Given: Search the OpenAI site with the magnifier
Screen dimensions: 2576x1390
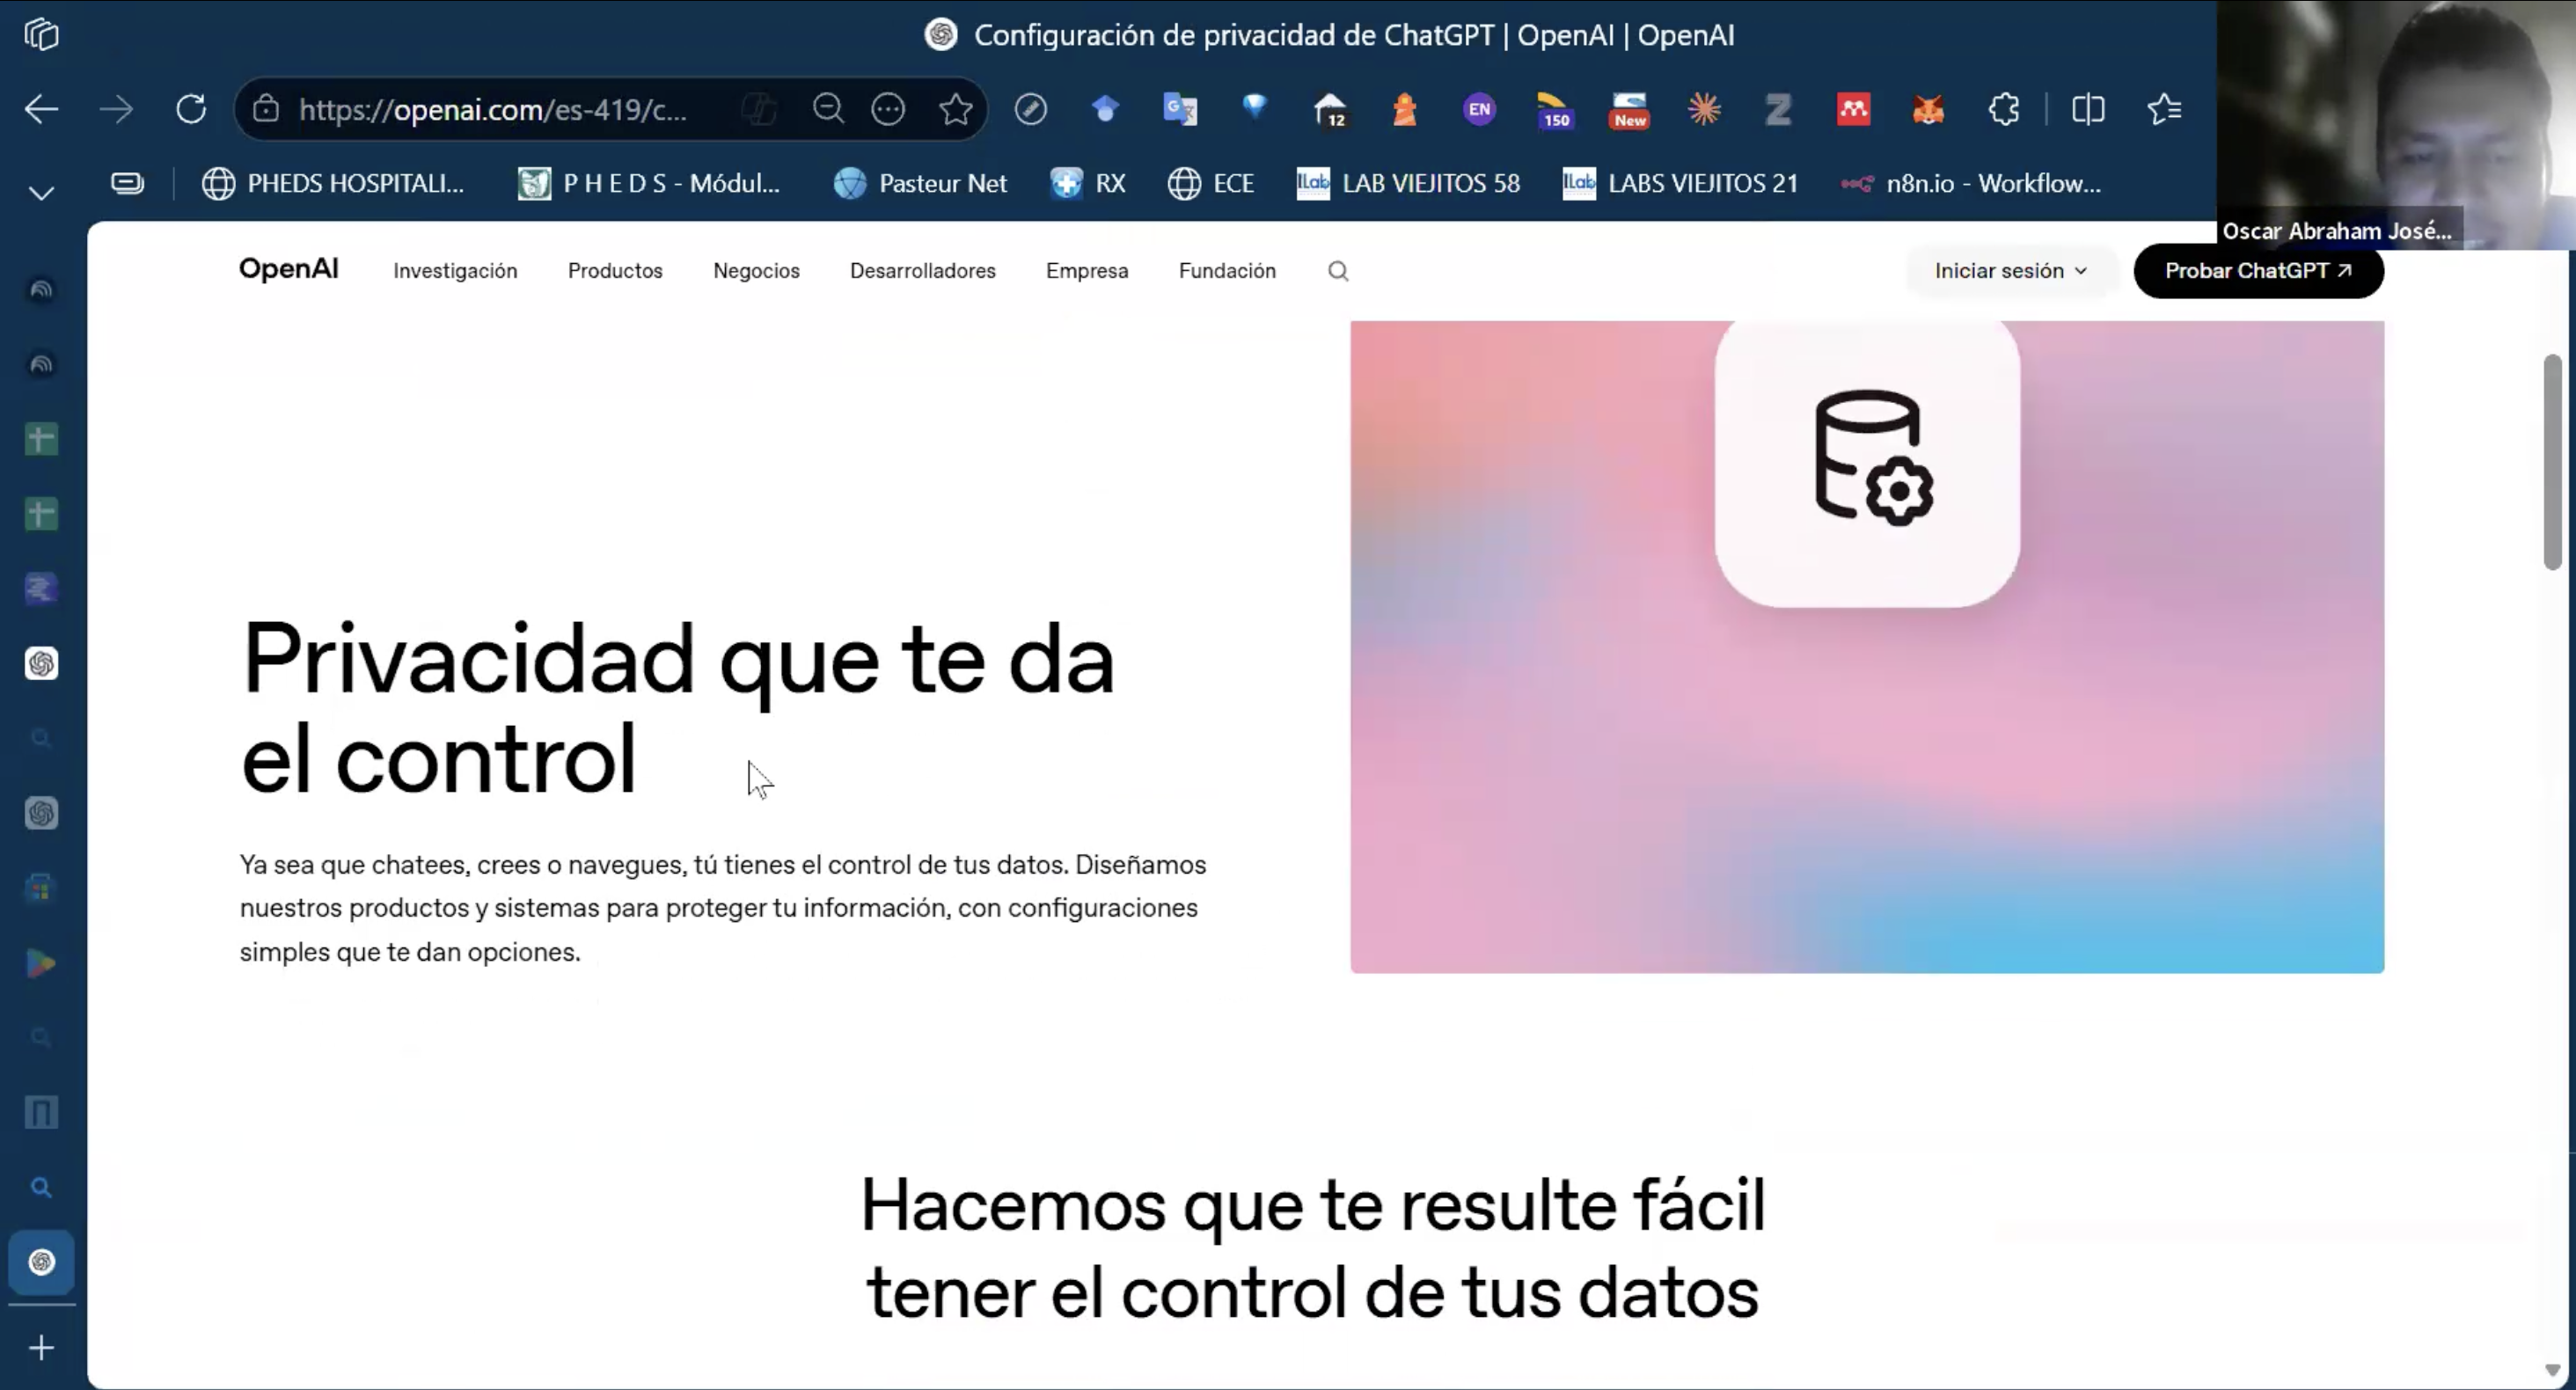Looking at the screenshot, I should pos(1338,271).
